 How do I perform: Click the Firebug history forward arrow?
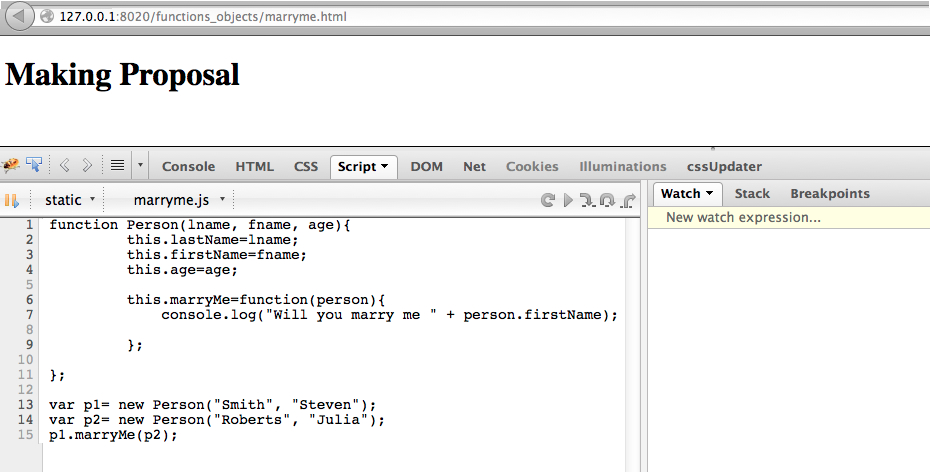click(x=87, y=166)
